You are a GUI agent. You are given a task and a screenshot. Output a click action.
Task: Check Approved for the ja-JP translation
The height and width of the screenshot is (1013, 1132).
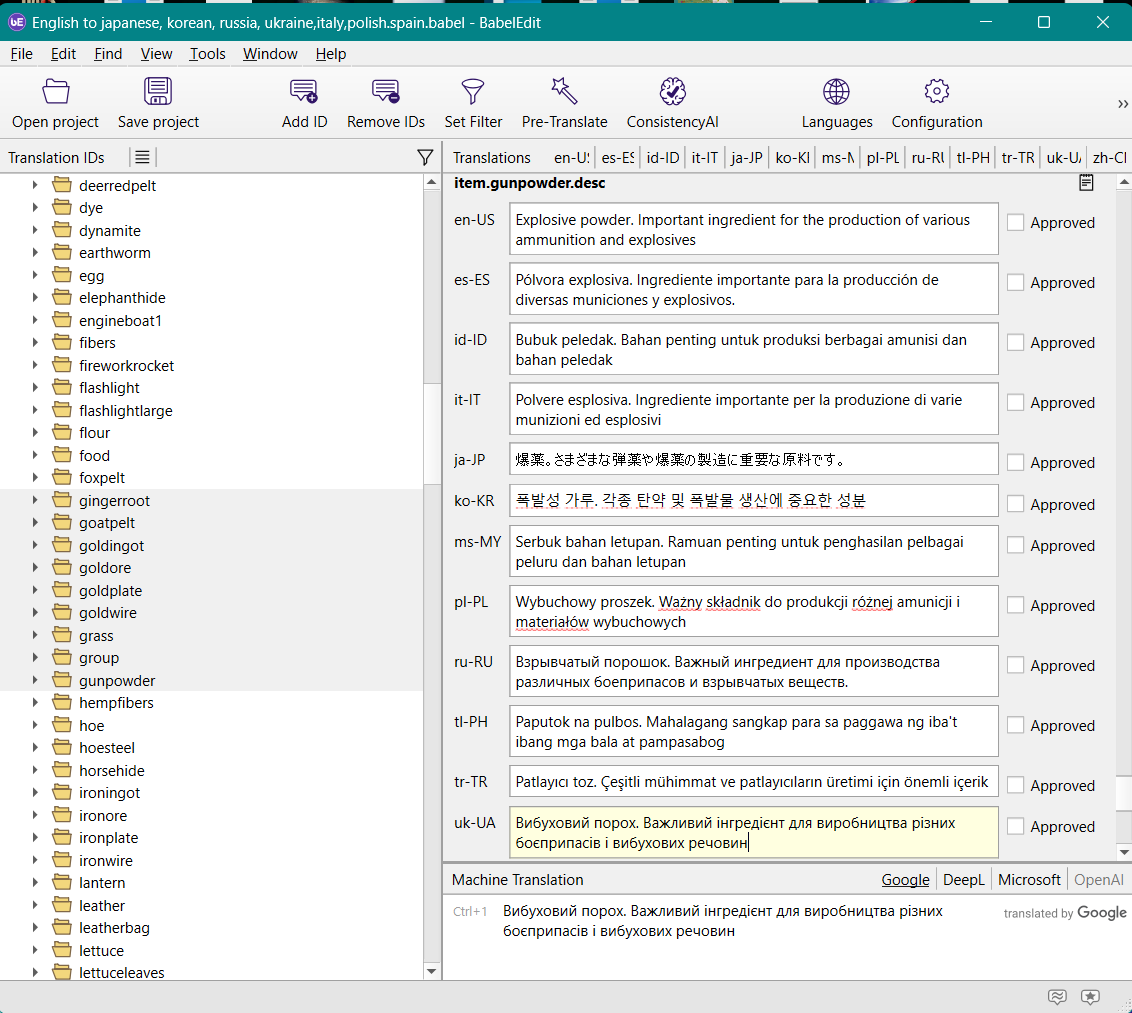[x=1015, y=463]
